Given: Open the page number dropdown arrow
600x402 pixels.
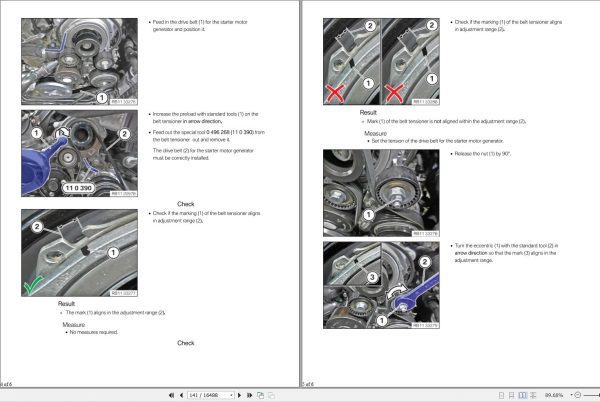Looking at the screenshot, I should (x=232, y=395).
